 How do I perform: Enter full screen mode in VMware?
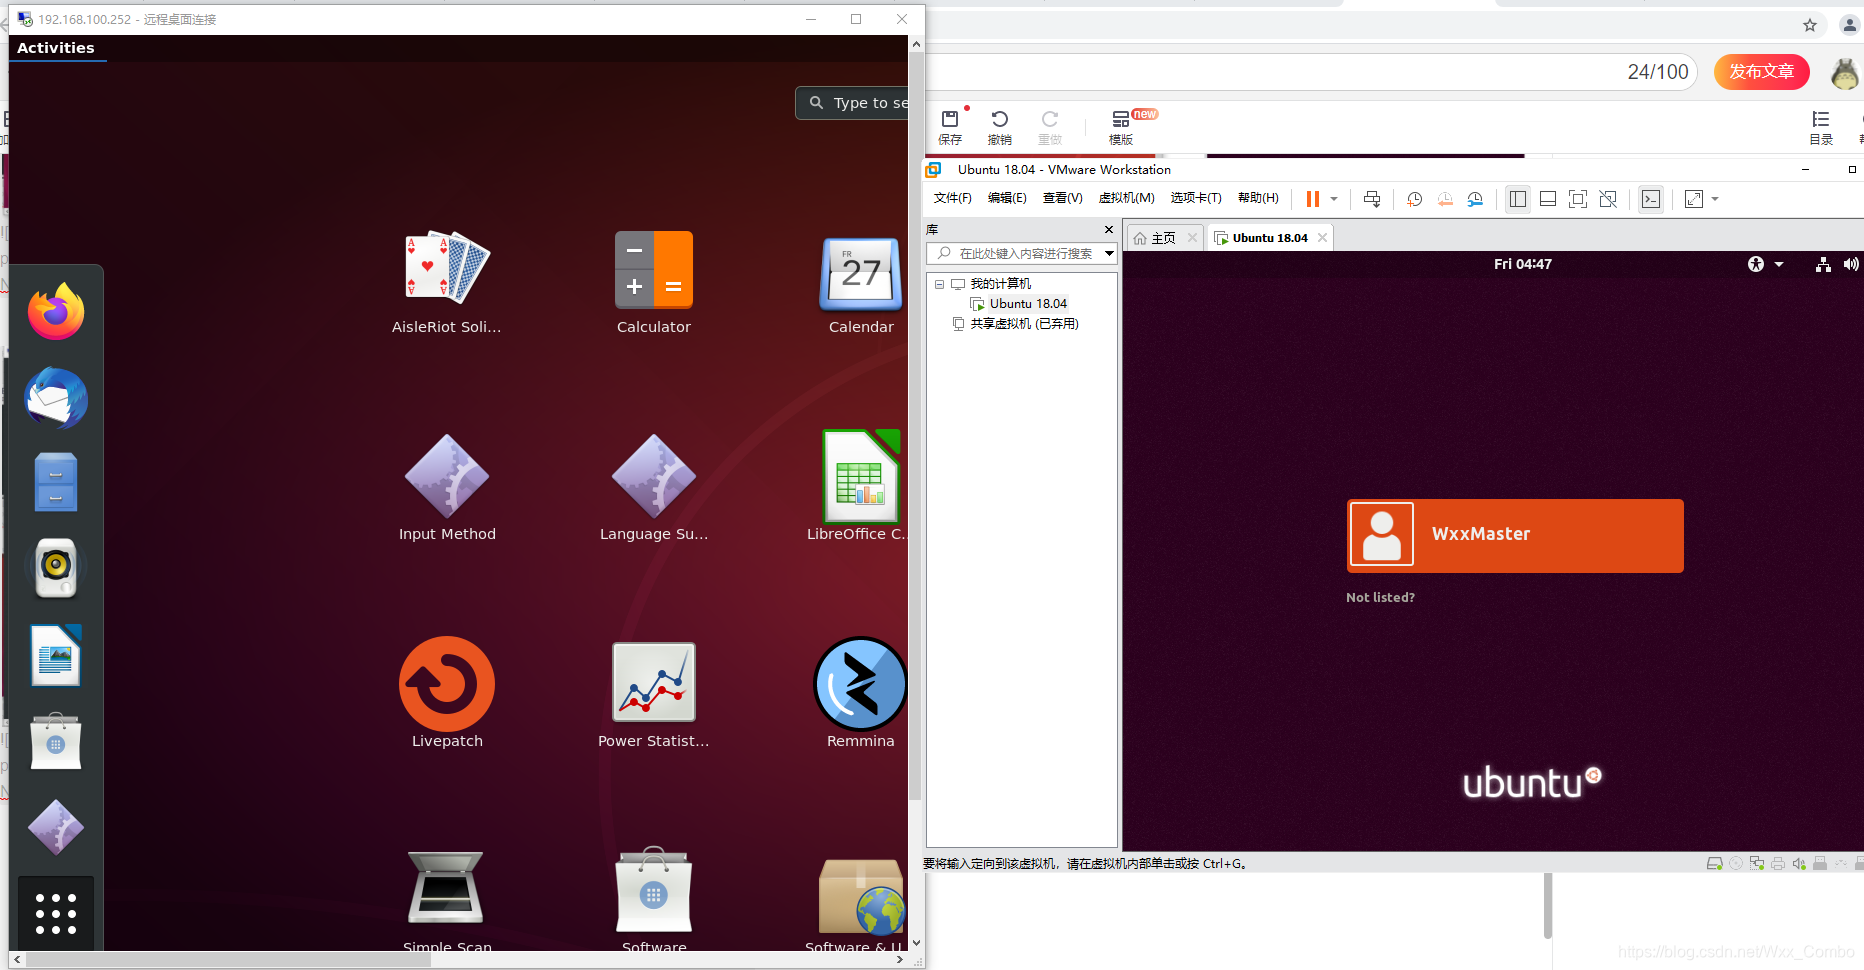tap(1578, 199)
